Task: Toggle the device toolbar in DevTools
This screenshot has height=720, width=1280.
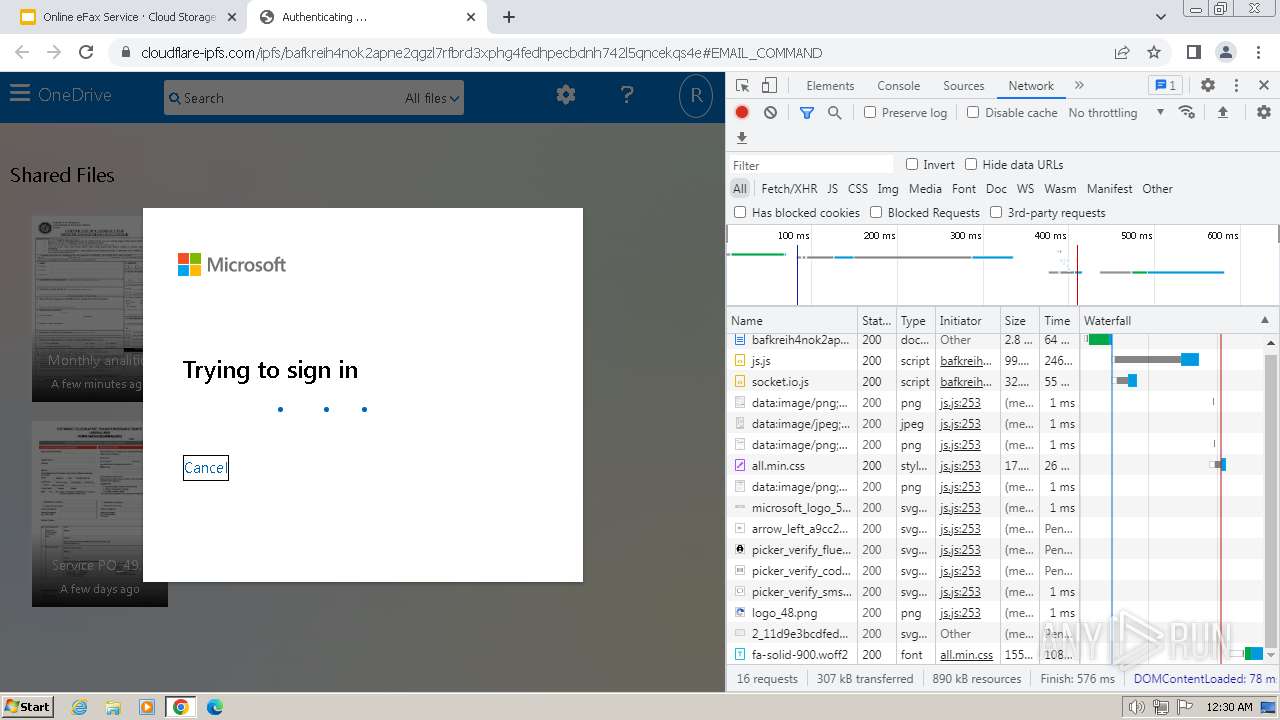Action: [x=769, y=86]
